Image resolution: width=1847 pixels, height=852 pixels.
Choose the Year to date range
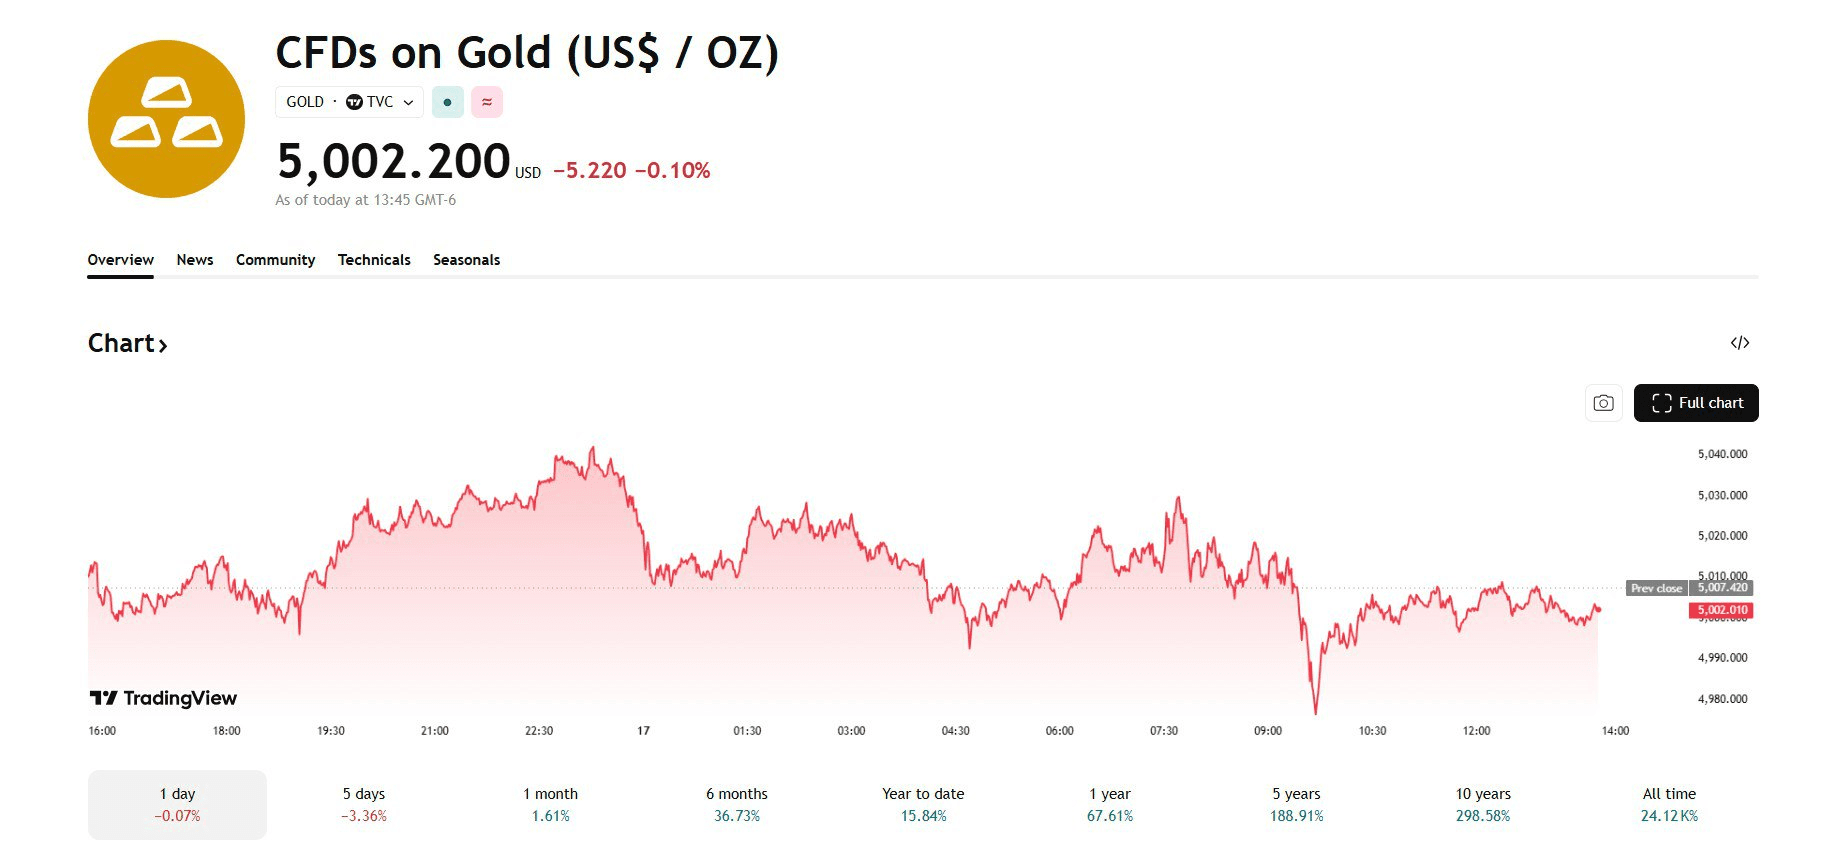pos(923,804)
